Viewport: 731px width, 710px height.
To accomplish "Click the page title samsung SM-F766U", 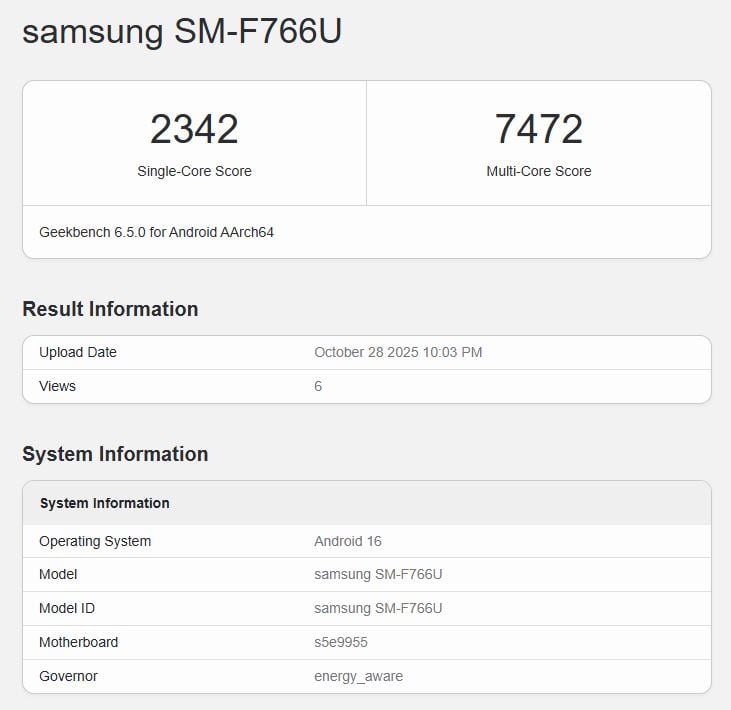I will pos(182,32).
